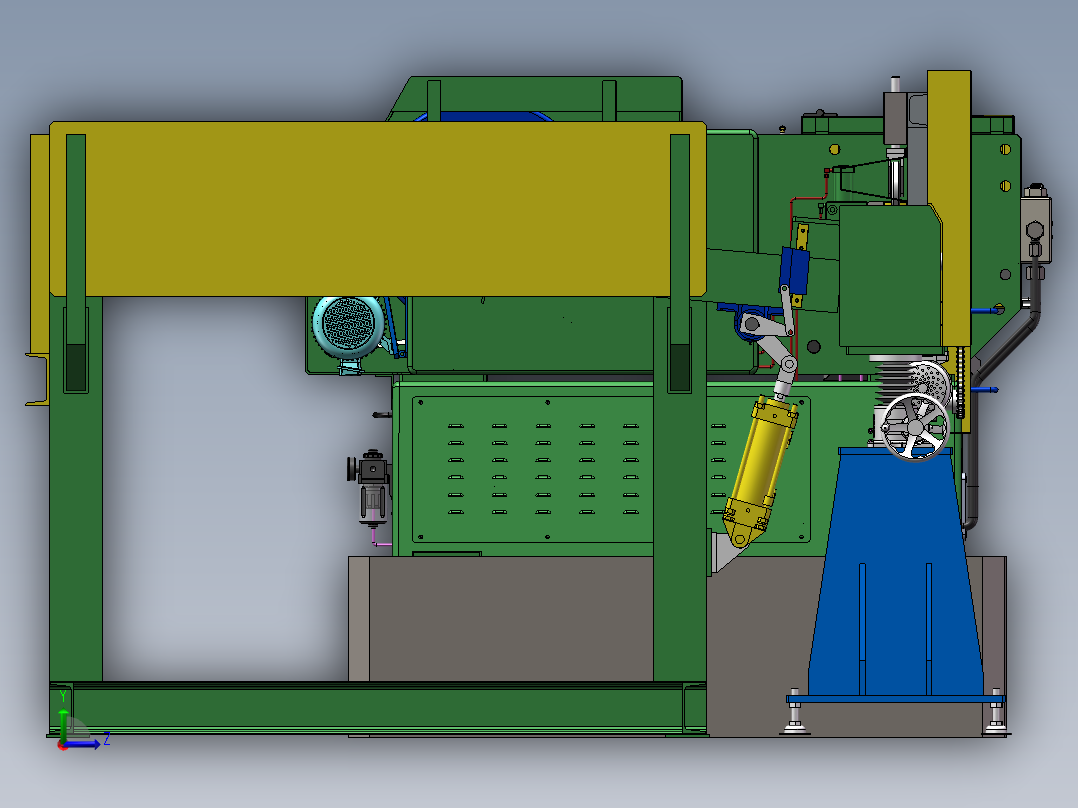1078x808 pixels.
Task: Select the tall yellow vertical plate at the right
Action: point(950,206)
